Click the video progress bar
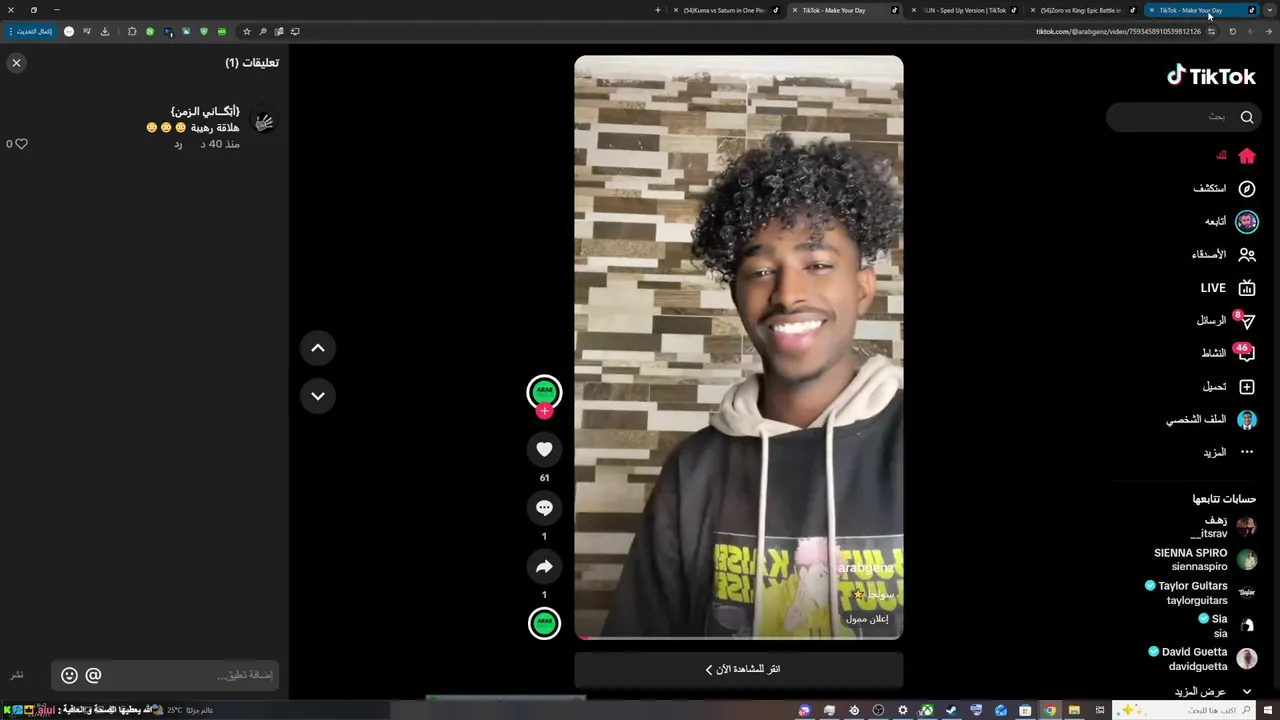Screen dimensions: 1280x720 [739, 637]
